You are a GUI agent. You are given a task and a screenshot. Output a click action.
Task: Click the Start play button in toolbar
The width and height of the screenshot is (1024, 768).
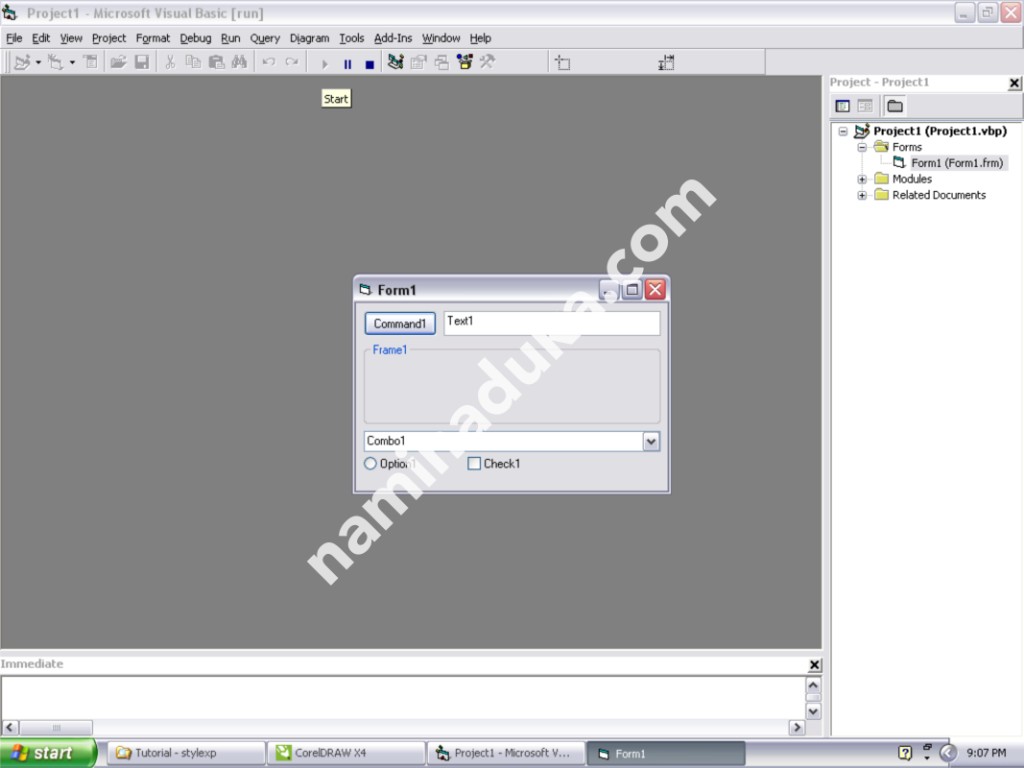pos(325,64)
